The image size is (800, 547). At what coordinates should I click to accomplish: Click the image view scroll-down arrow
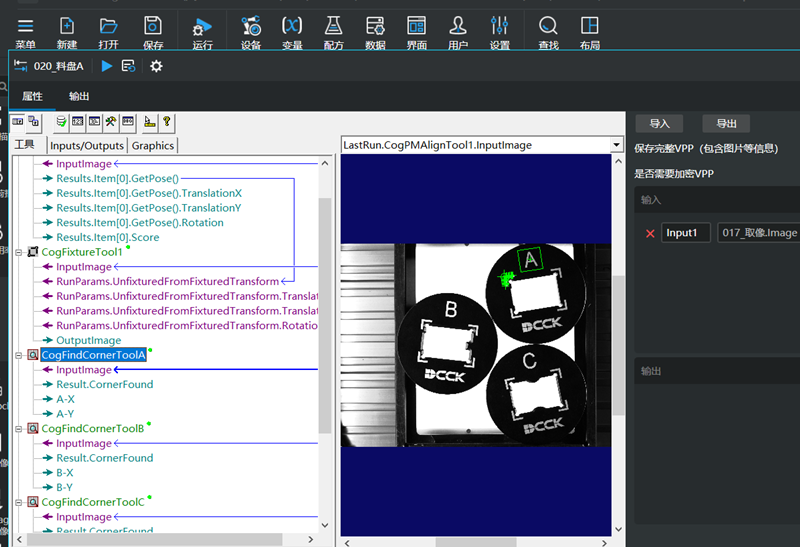click(x=618, y=529)
